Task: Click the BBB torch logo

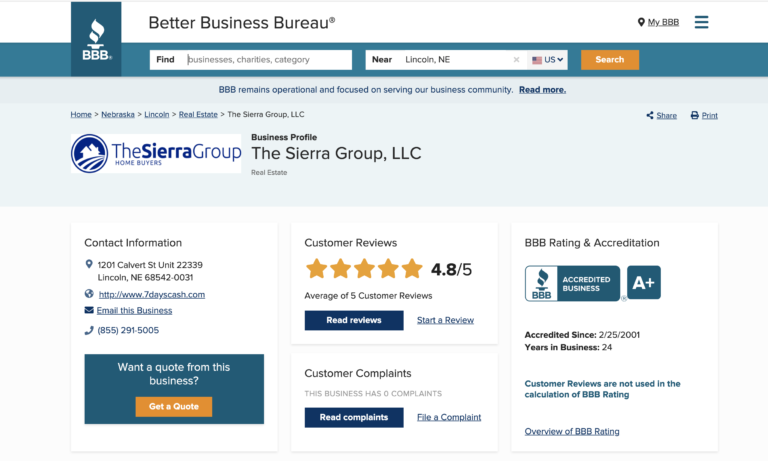Action: click(96, 40)
